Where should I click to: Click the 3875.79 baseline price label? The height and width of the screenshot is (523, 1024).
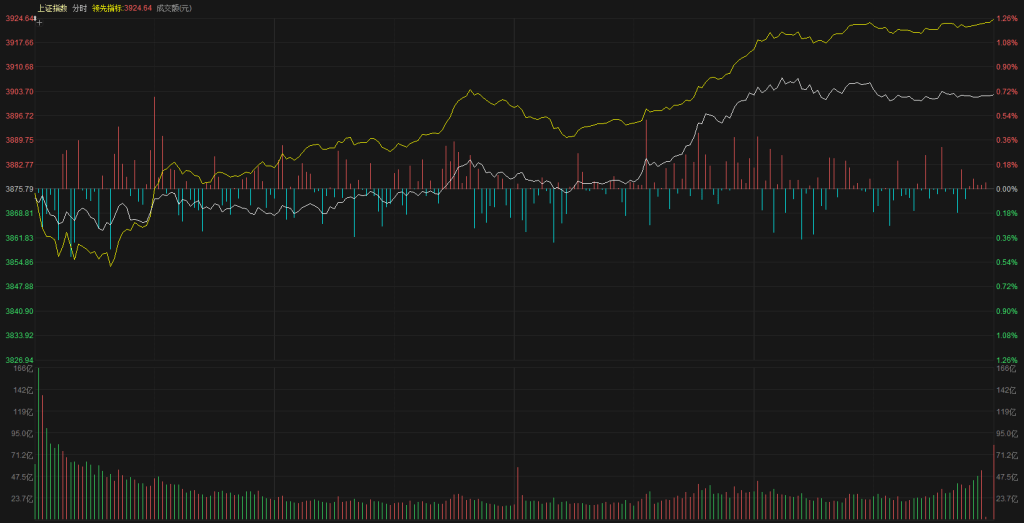tap(19, 189)
